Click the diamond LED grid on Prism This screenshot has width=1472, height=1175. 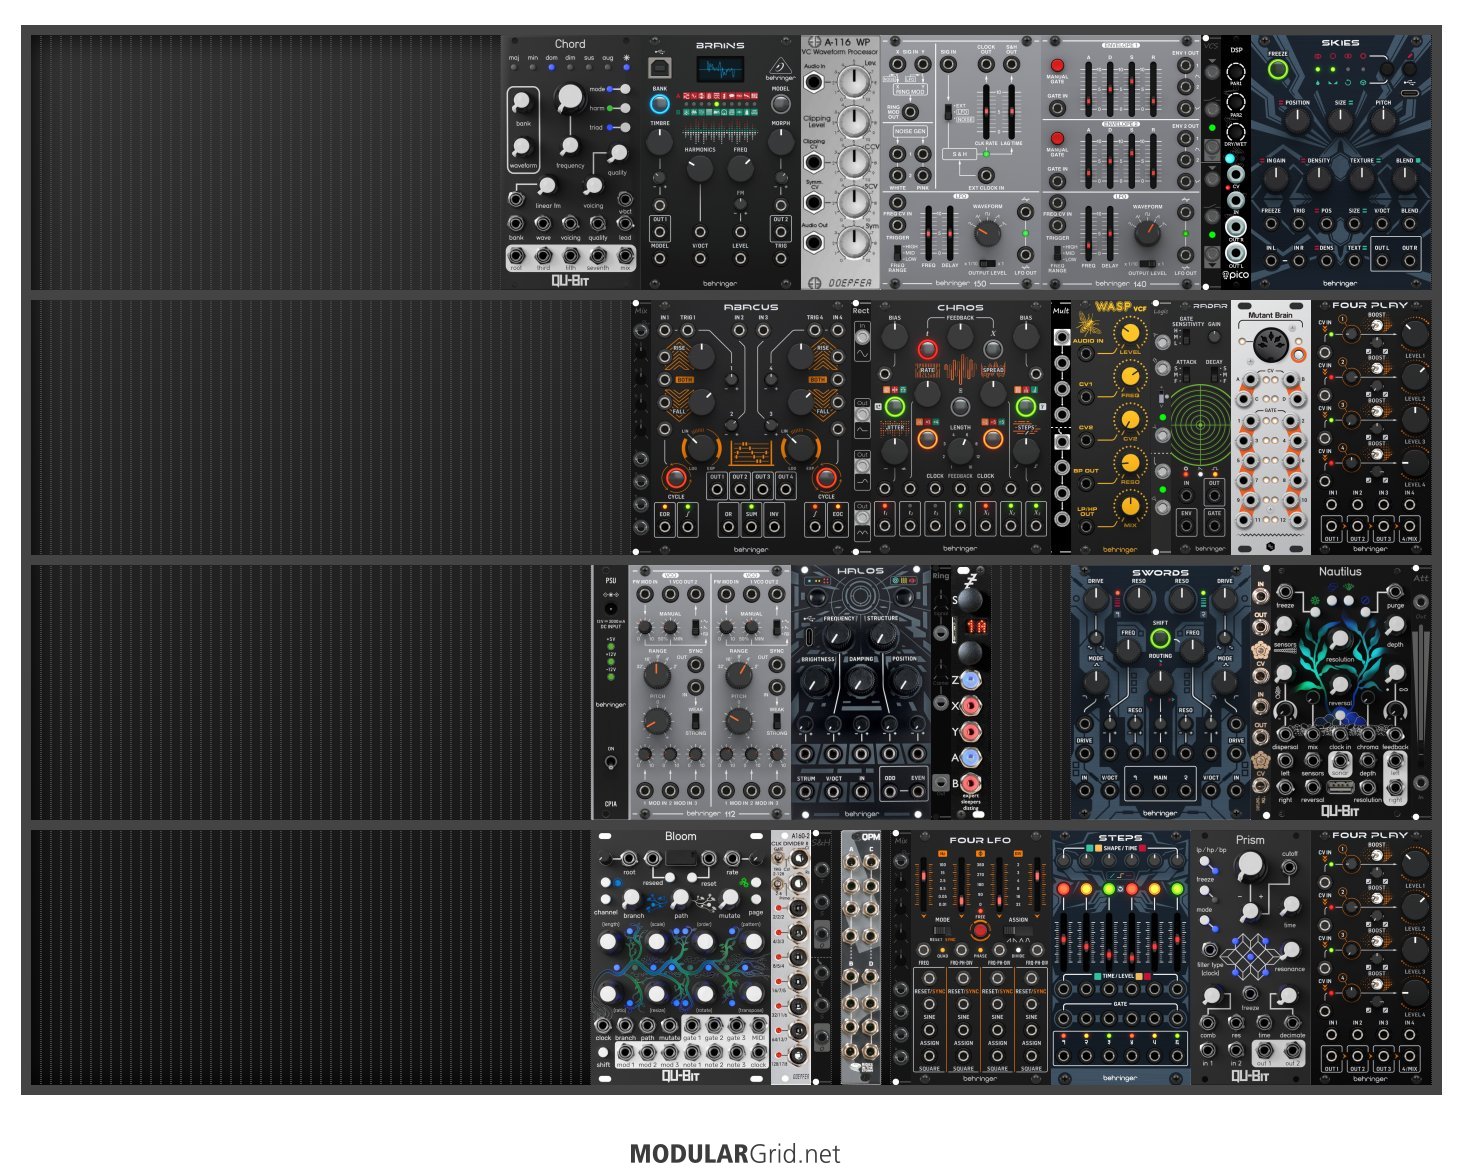pos(1250,957)
